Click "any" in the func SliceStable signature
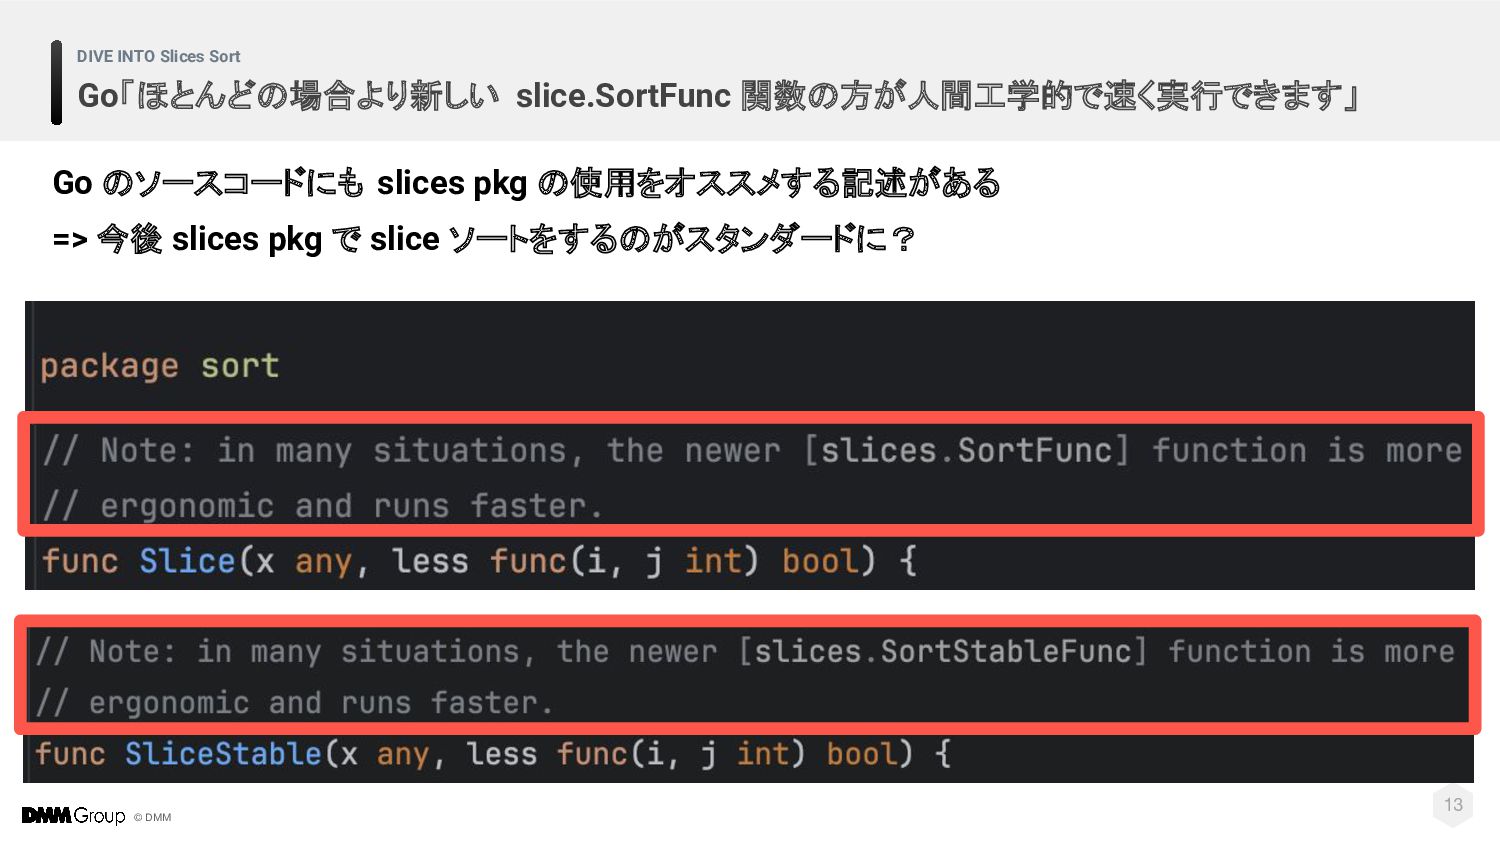This screenshot has height=844, width=1500. coord(402,754)
